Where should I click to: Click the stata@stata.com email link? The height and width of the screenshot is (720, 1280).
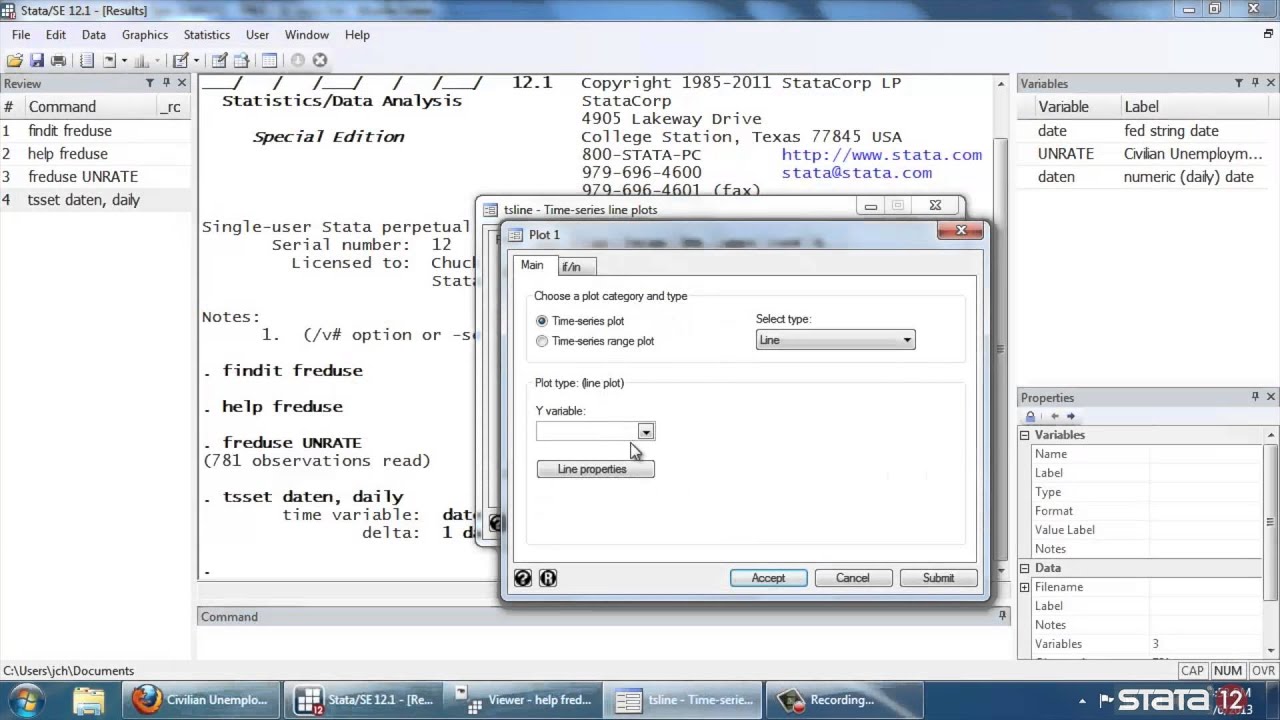(857, 172)
